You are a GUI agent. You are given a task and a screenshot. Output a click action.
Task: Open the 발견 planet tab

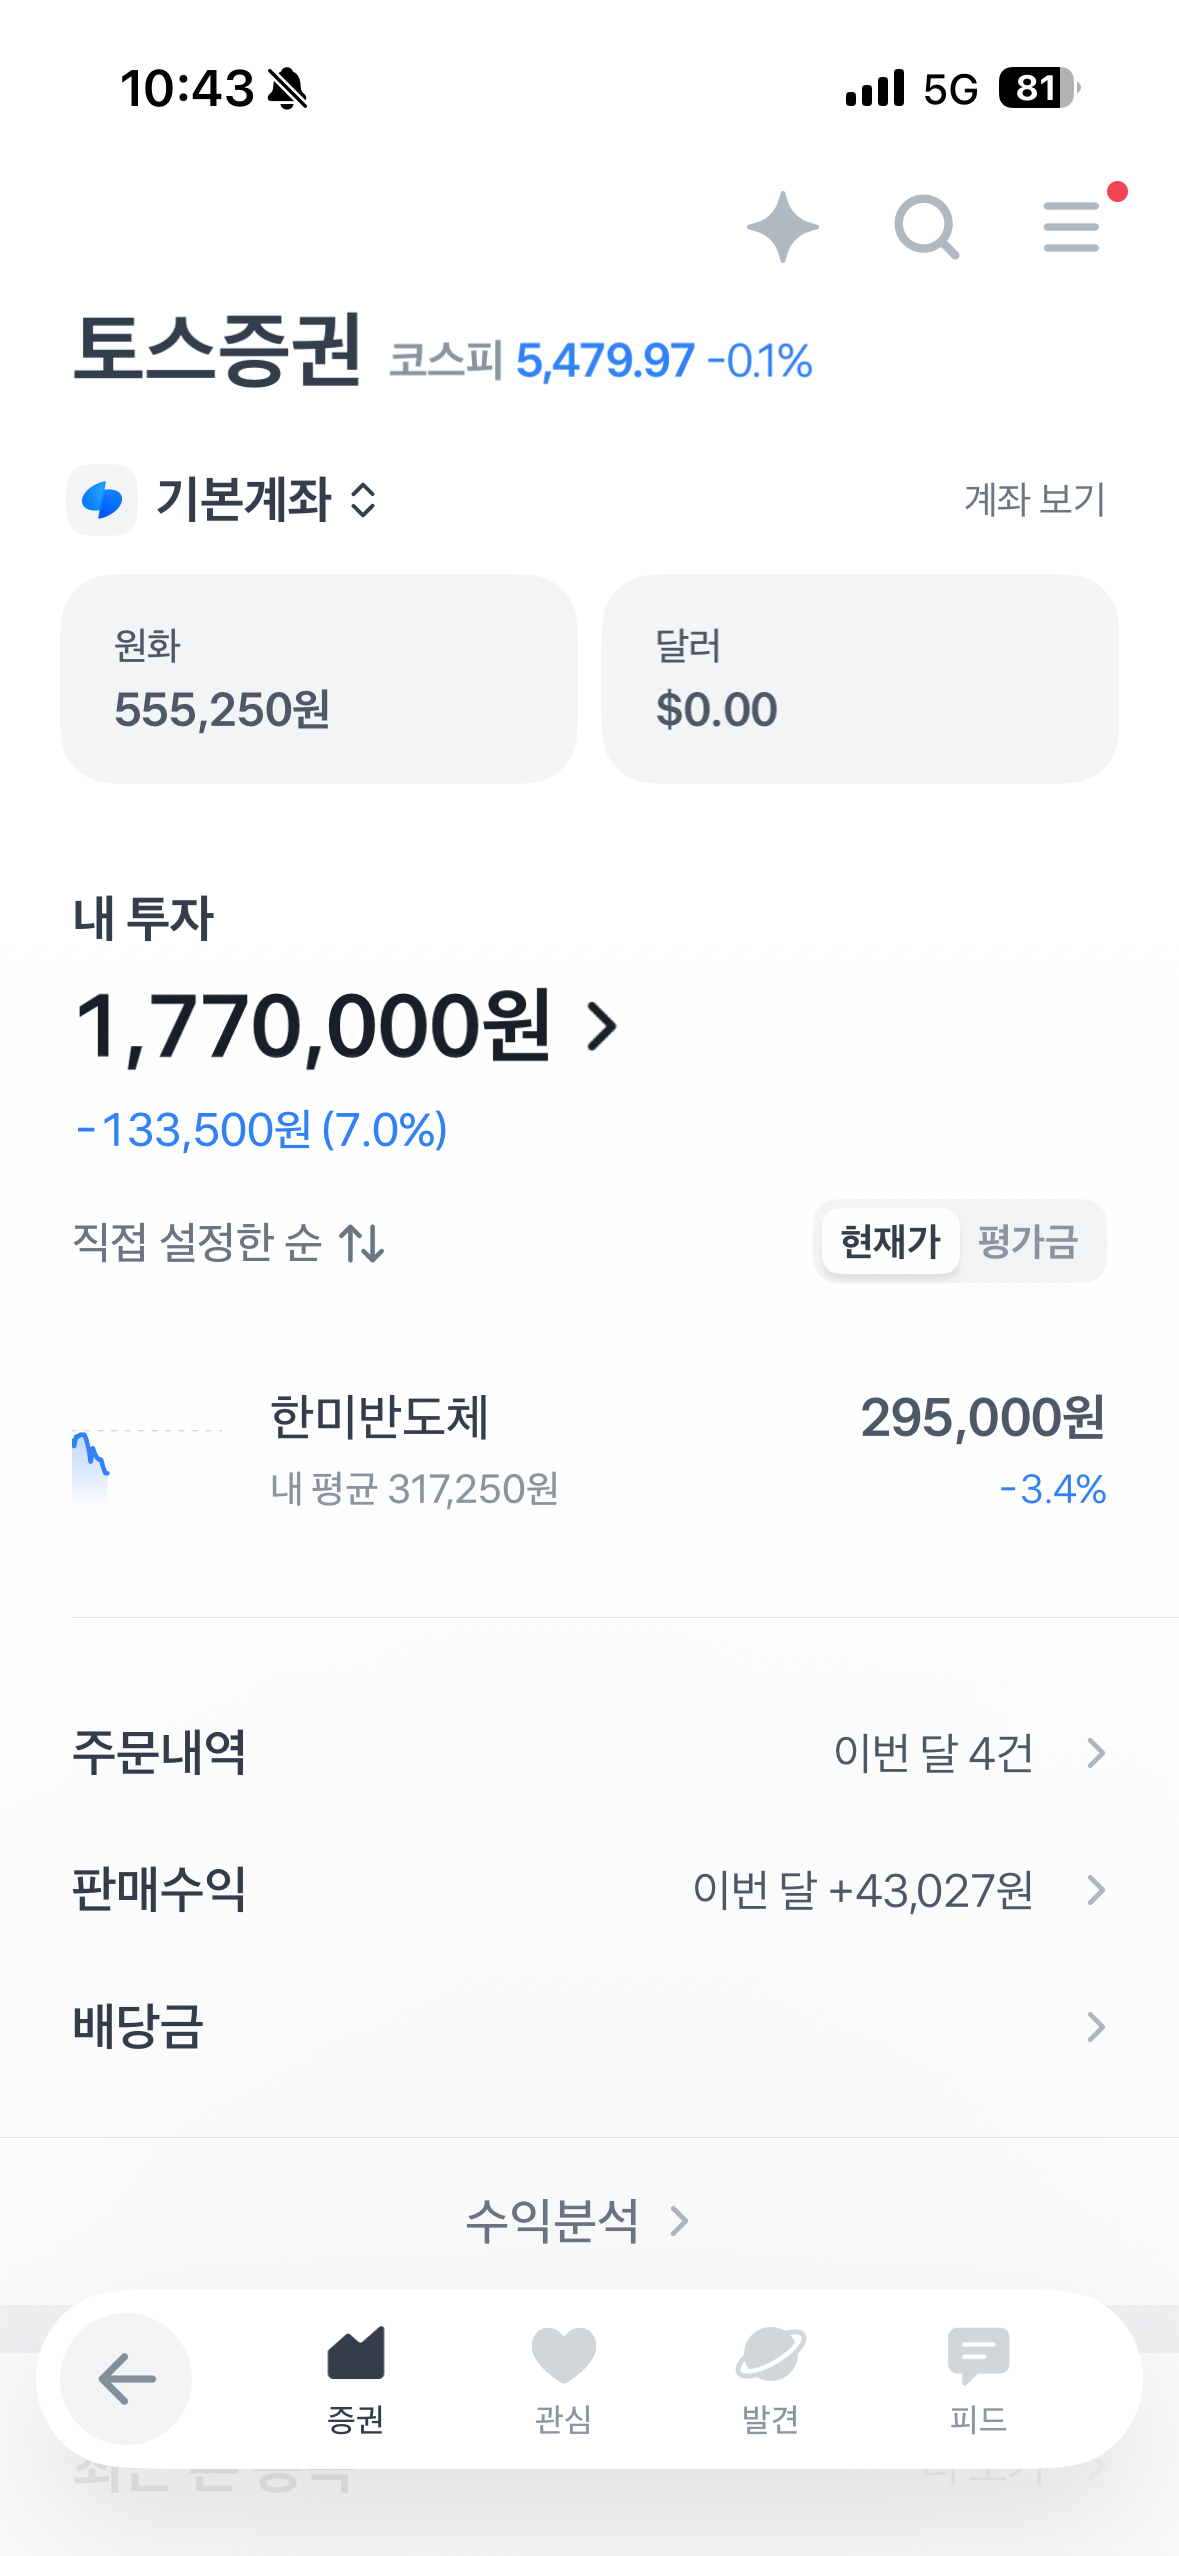[770, 2378]
